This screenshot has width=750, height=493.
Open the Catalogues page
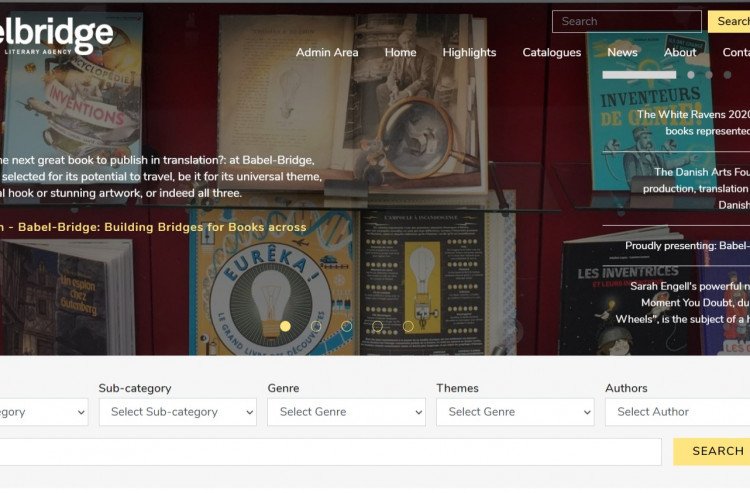551,53
